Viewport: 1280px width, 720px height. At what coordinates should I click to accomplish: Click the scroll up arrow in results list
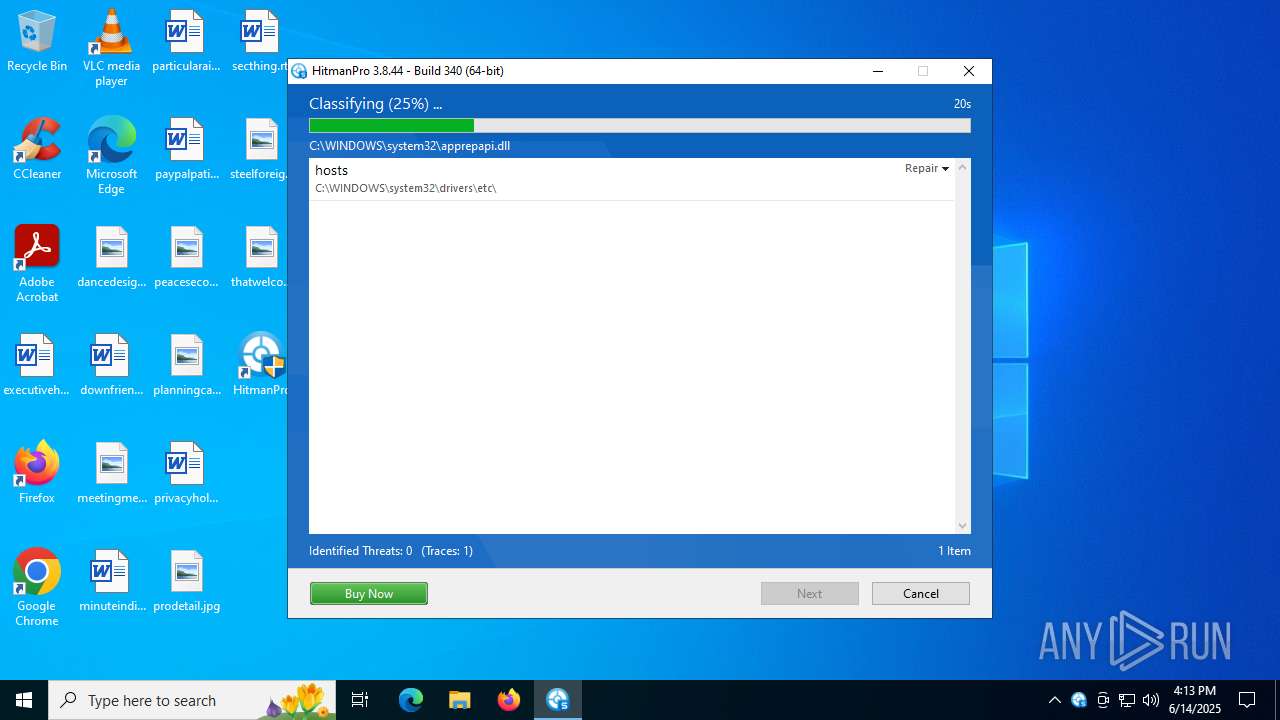(962, 167)
